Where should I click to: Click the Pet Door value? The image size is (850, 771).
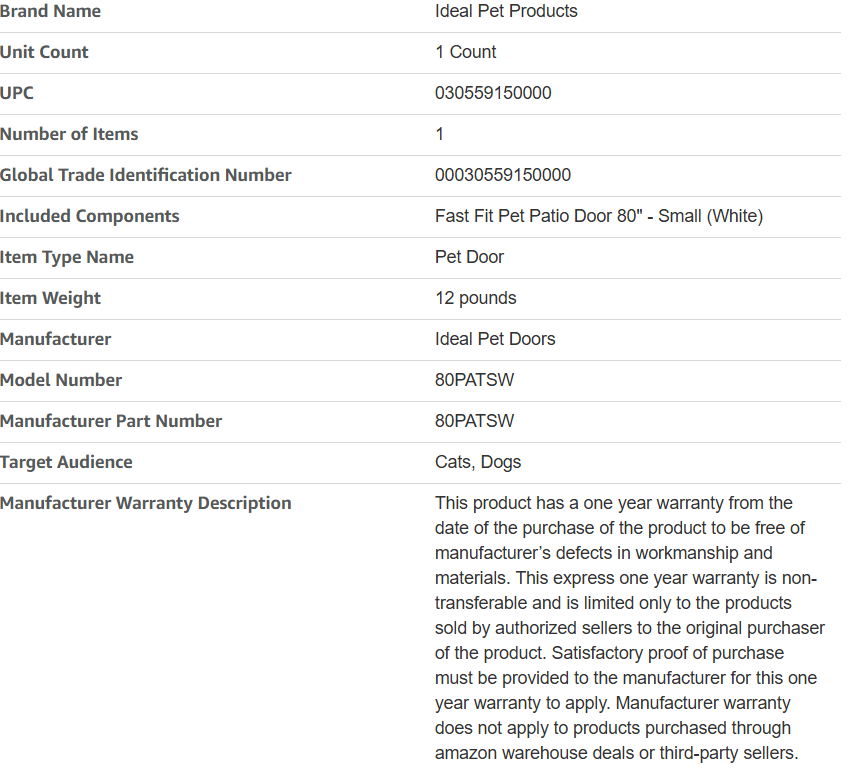coord(469,256)
